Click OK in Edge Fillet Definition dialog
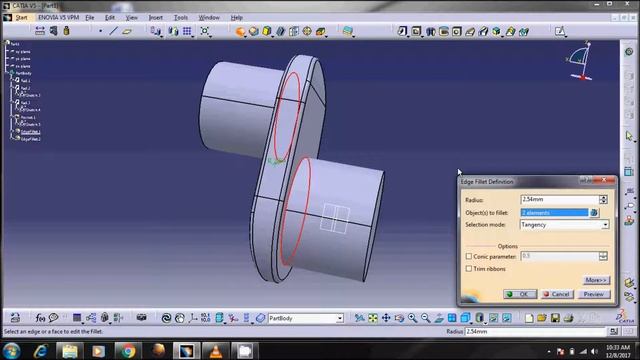The image size is (640, 360). pos(520,294)
